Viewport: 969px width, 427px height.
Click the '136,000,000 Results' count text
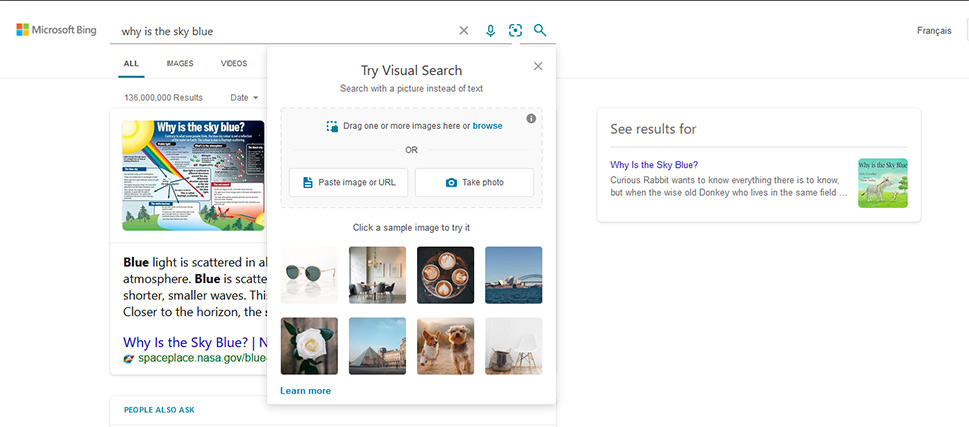pyautogui.click(x=163, y=98)
